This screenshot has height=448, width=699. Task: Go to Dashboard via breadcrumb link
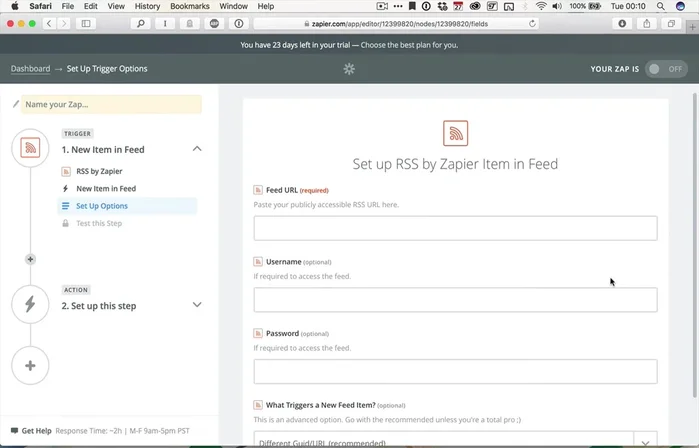[31, 69]
